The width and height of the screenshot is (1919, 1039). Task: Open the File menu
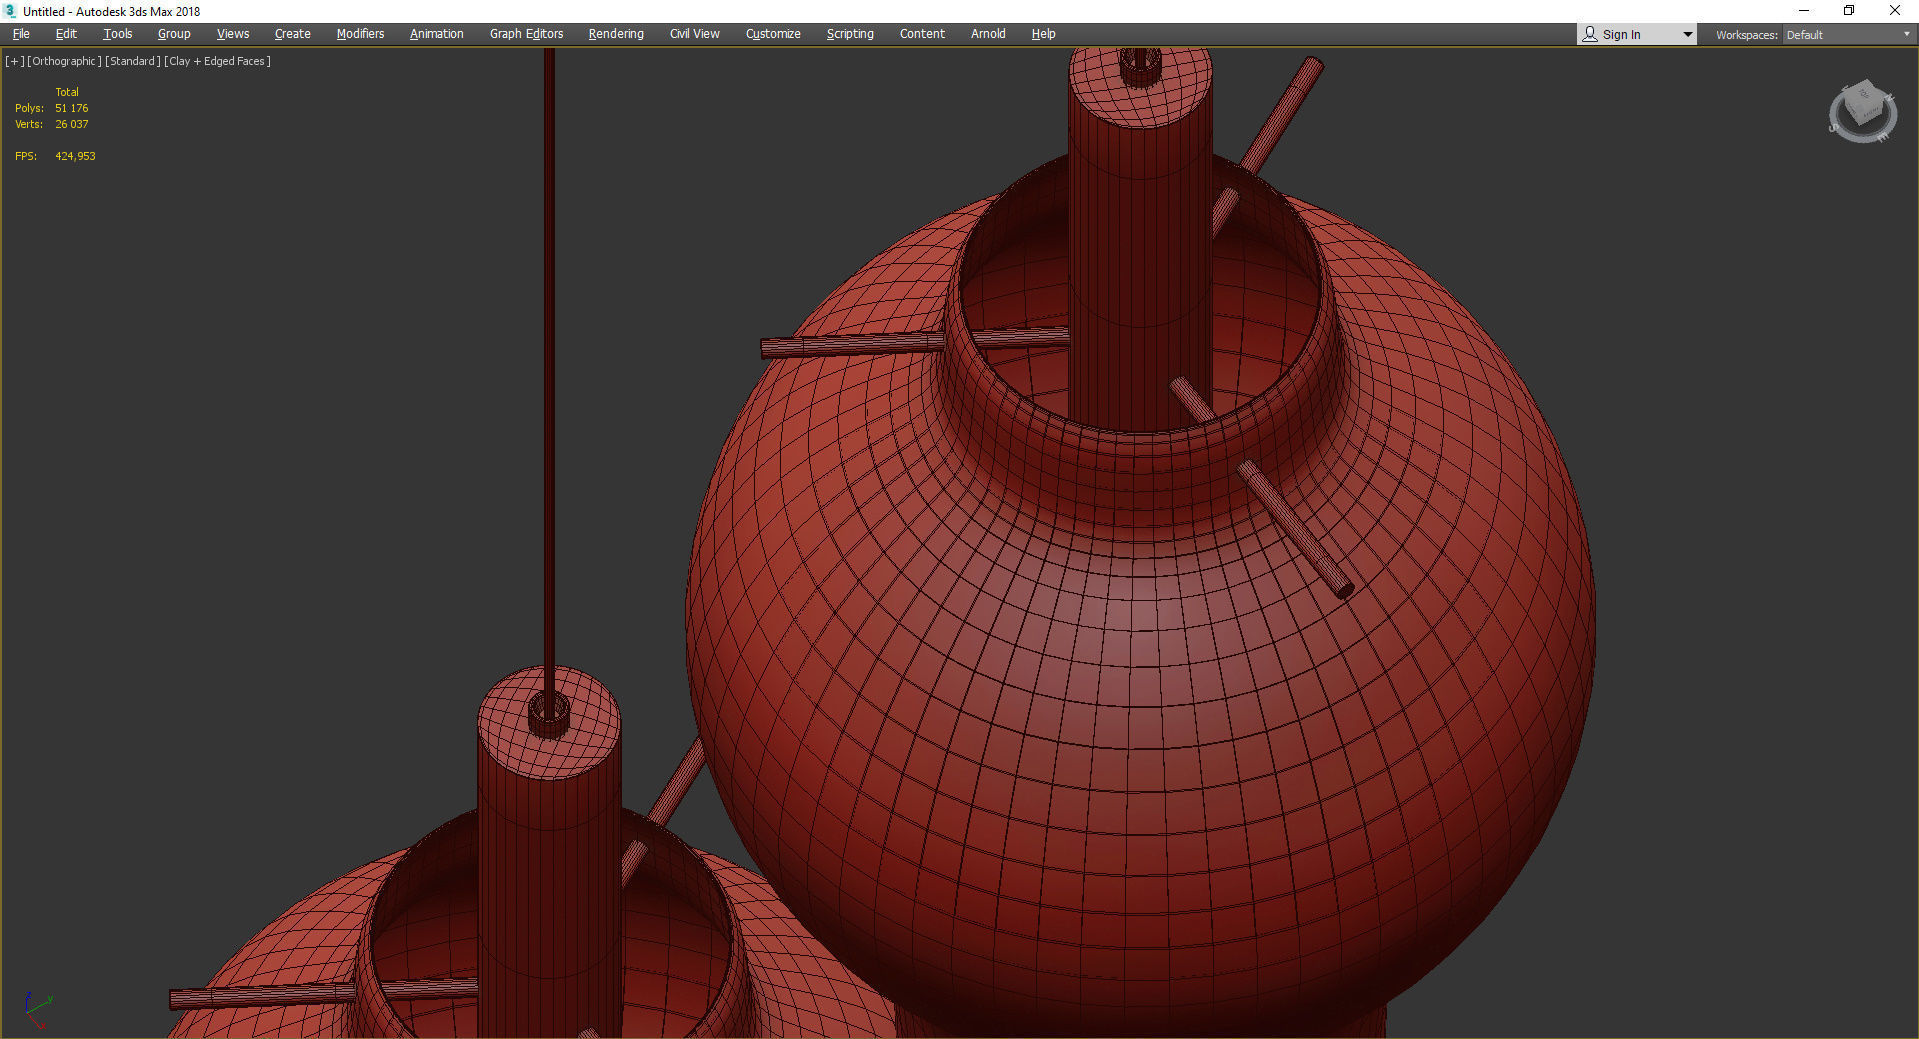tap(21, 34)
